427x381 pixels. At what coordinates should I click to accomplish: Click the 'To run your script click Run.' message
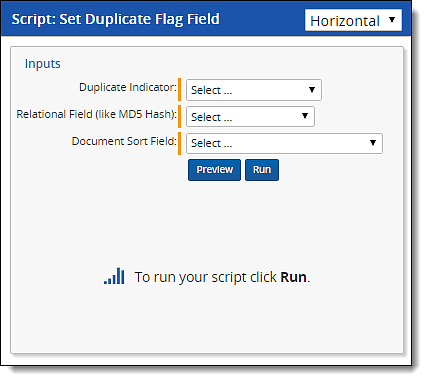tap(222, 277)
